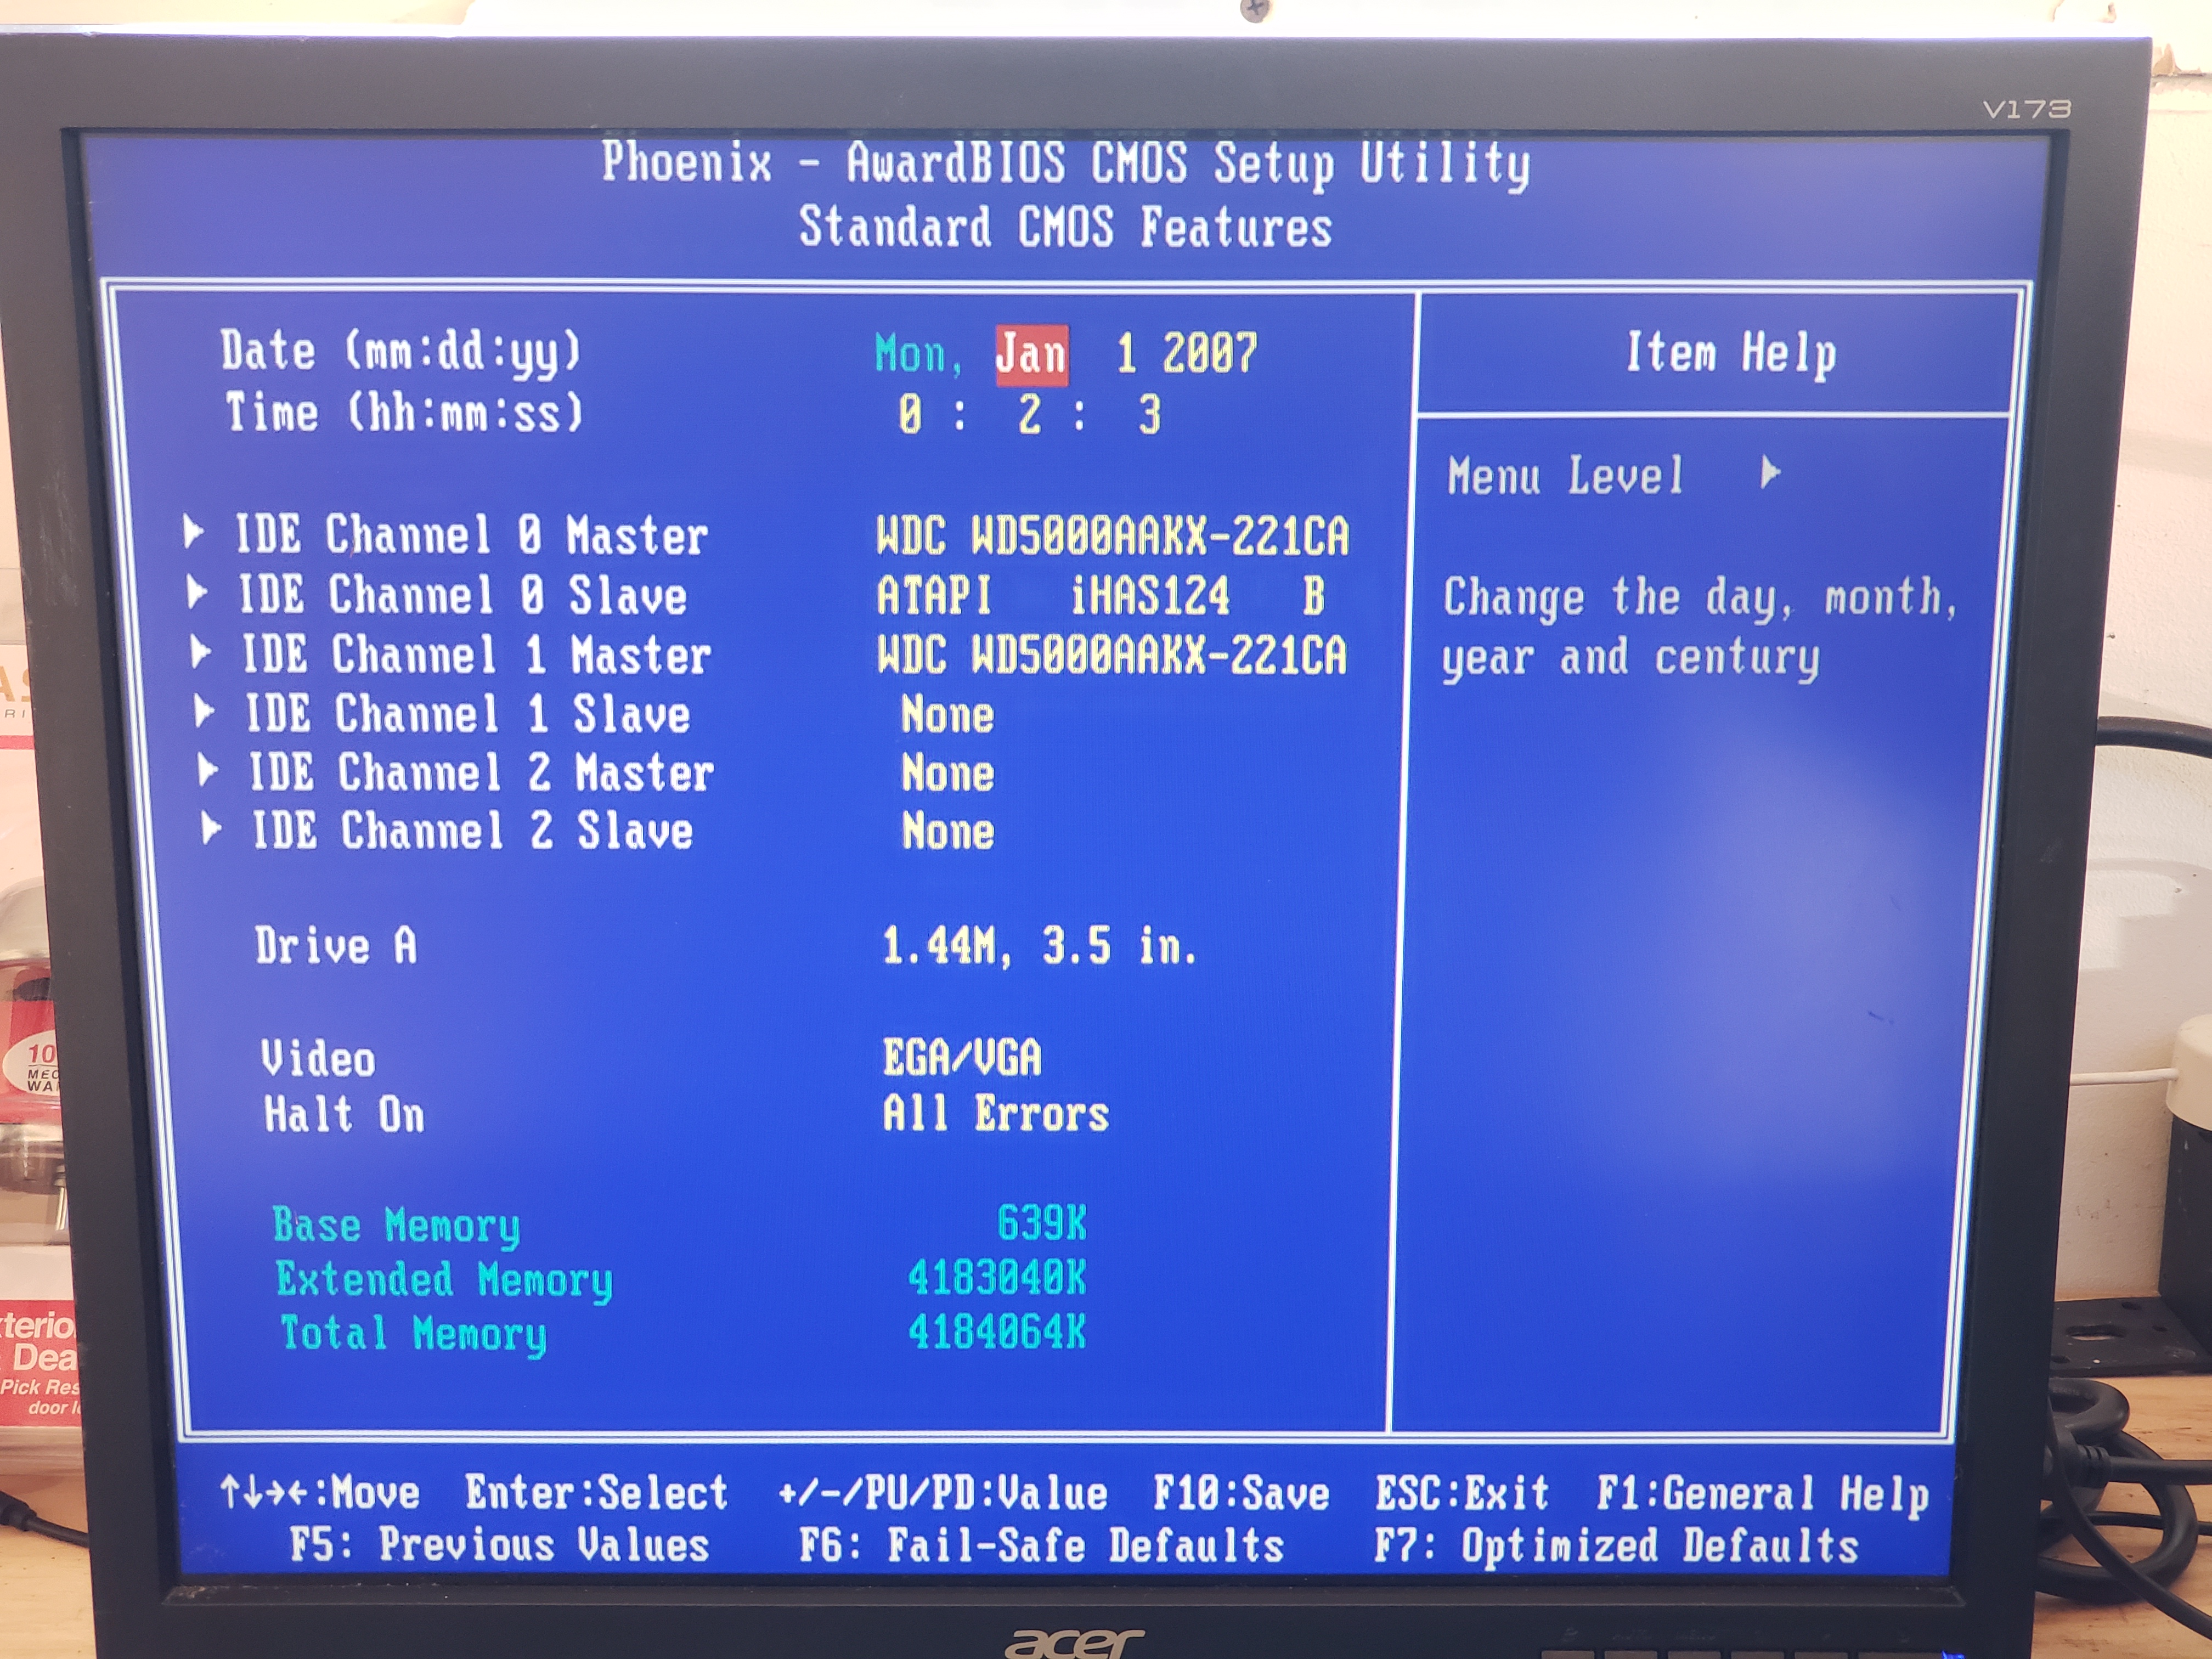Open IDE Channel 1 Slave entry
This screenshot has width=2212, height=1659.
point(467,714)
